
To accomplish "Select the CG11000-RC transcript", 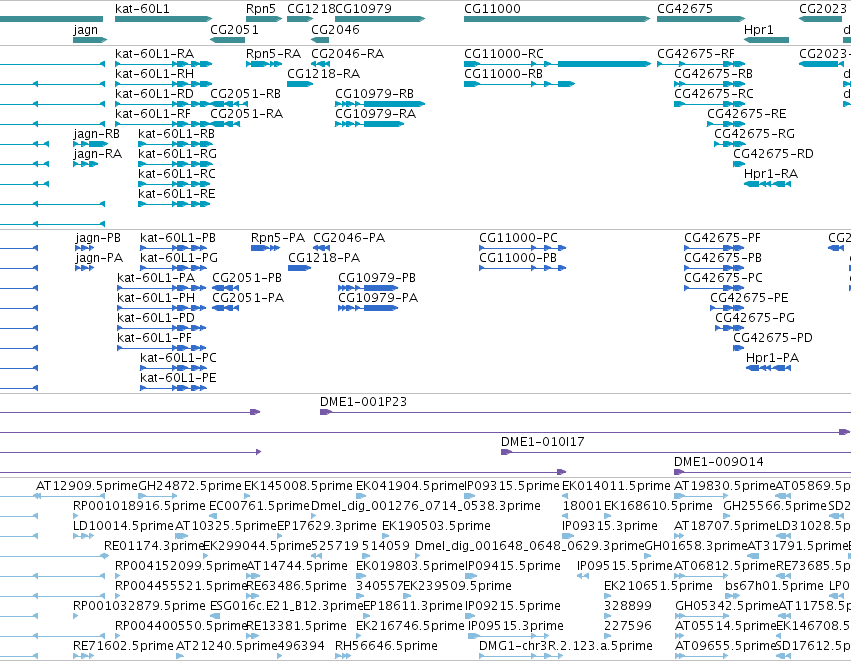I will click(x=557, y=64).
